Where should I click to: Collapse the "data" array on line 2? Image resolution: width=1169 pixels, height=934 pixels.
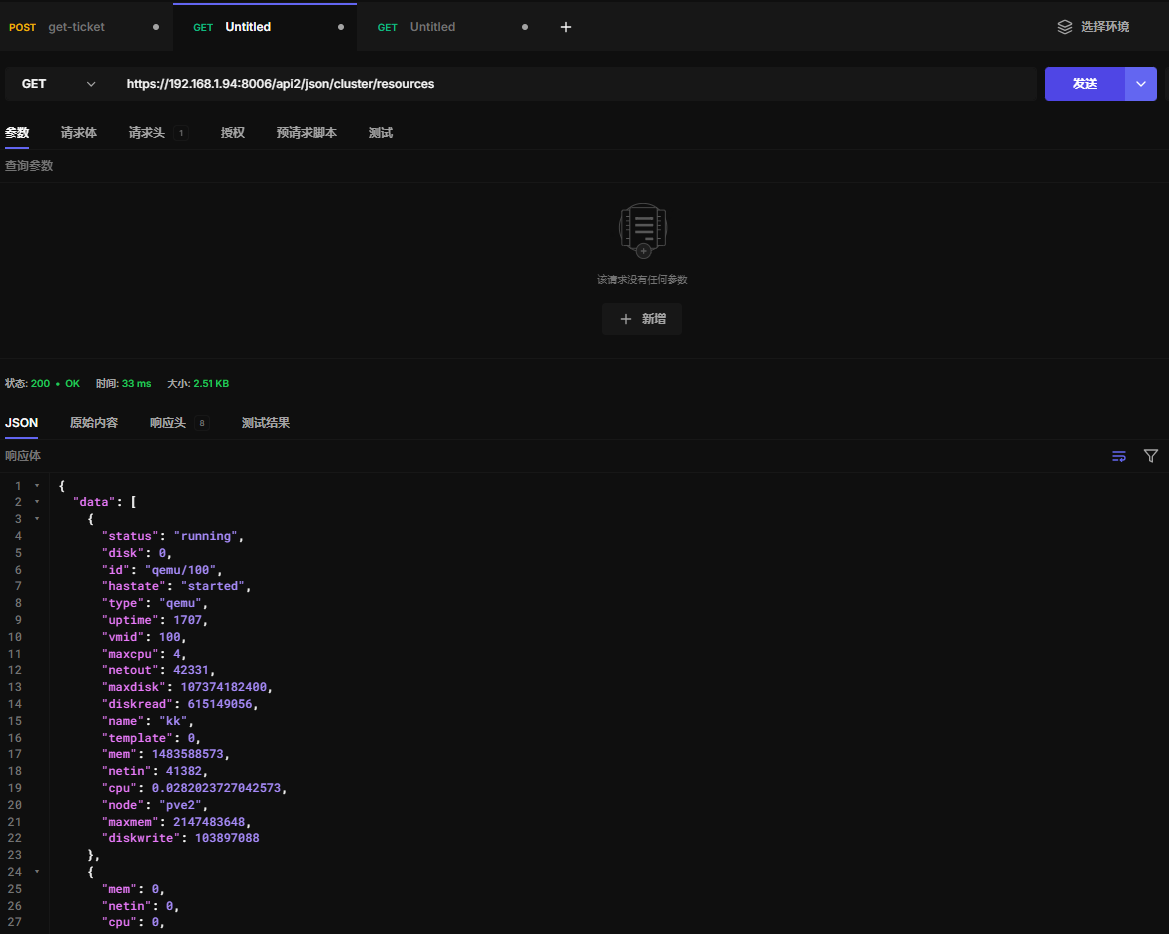pyautogui.click(x=37, y=502)
